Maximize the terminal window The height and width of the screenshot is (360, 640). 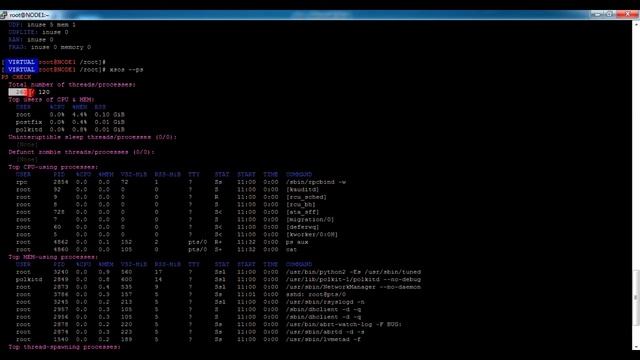[x=609, y=14]
